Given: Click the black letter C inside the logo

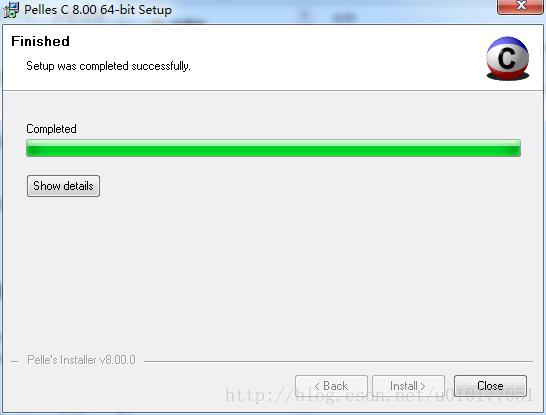Looking at the screenshot, I should point(507,58).
